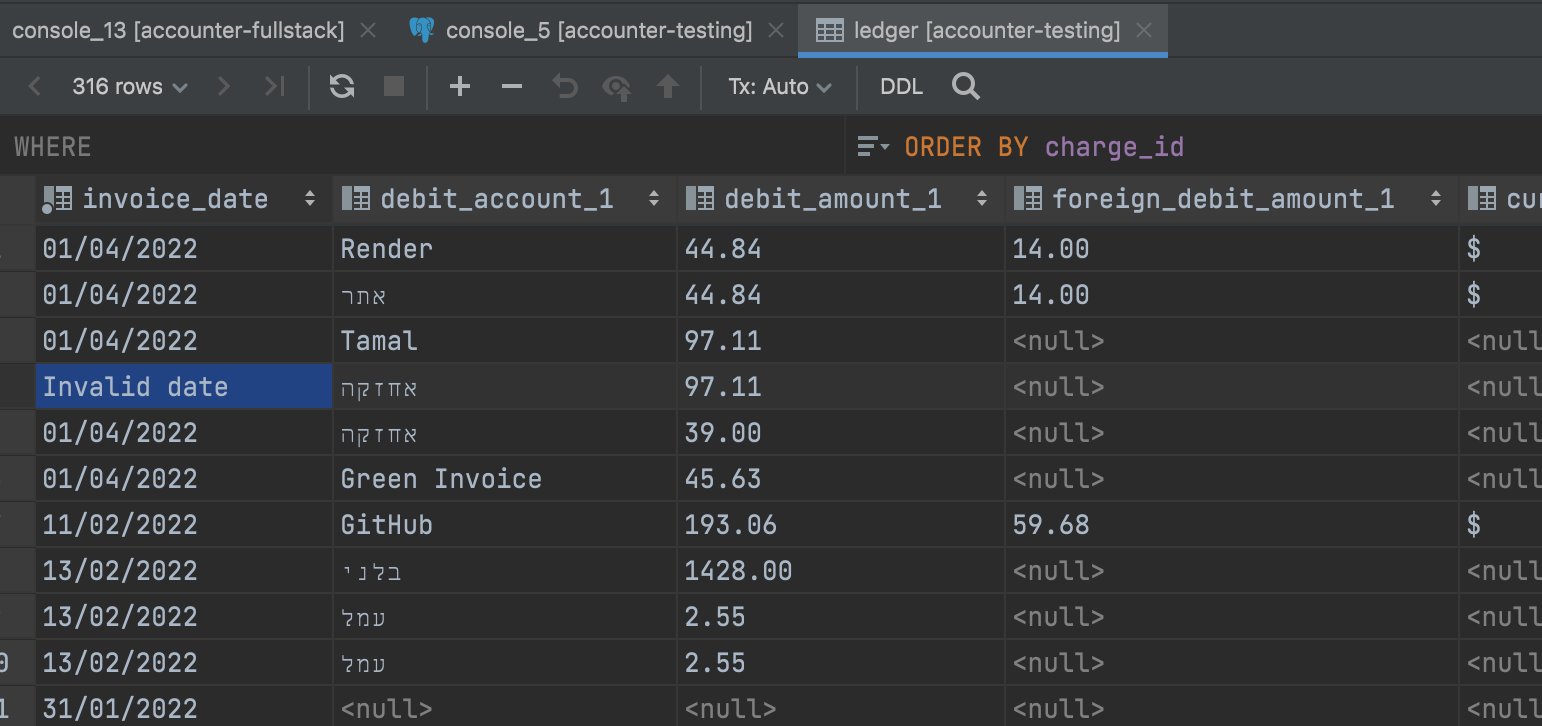Select 97.11 amount in Tamal row
The height and width of the screenshot is (726, 1542).
point(841,341)
